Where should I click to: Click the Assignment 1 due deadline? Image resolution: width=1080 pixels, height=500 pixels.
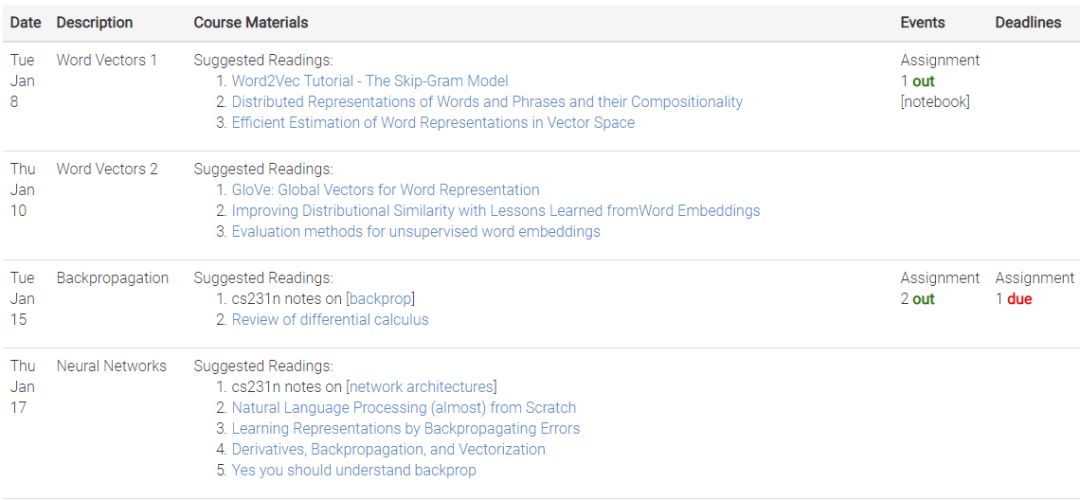pyautogui.click(x=1013, y=299)
